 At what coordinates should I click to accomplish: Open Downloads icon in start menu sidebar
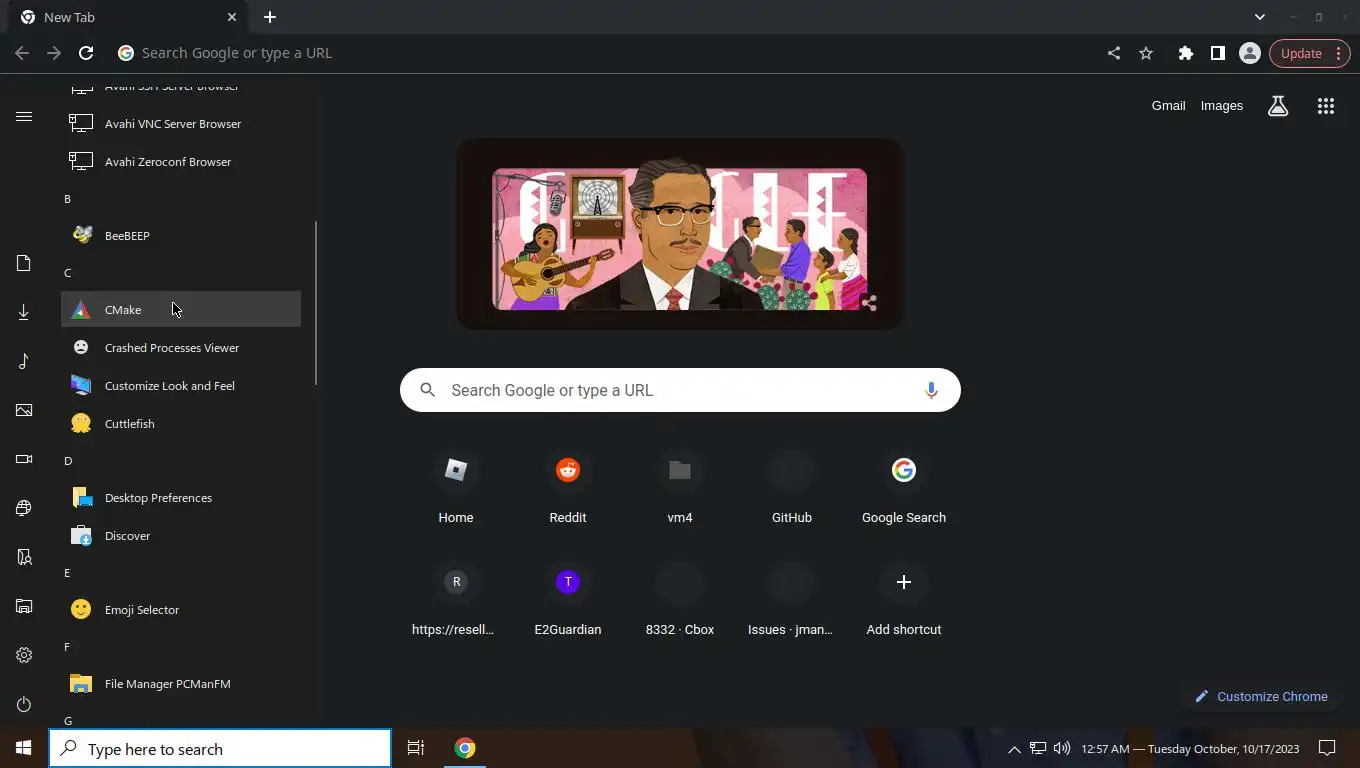point(24,312)
